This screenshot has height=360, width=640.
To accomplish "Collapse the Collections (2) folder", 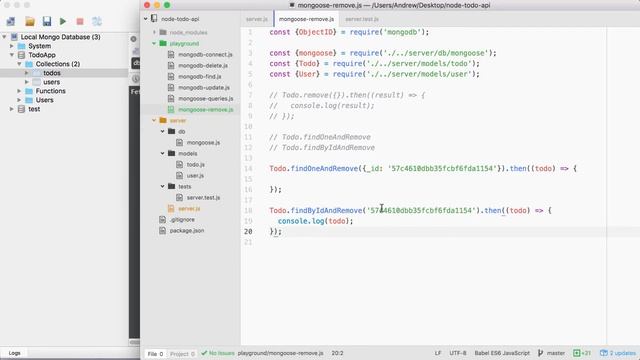I will tap(19, 64).
